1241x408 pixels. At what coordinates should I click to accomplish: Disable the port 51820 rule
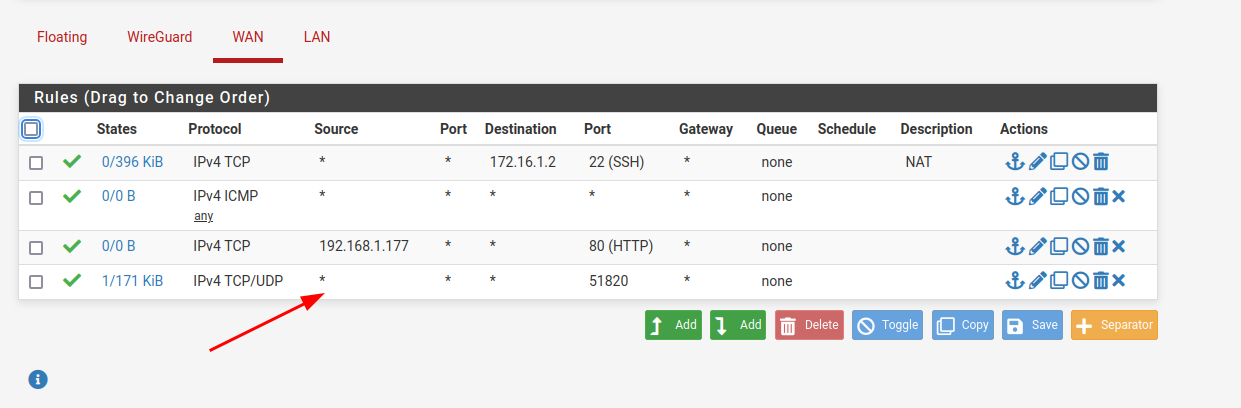click(1080, 281)
